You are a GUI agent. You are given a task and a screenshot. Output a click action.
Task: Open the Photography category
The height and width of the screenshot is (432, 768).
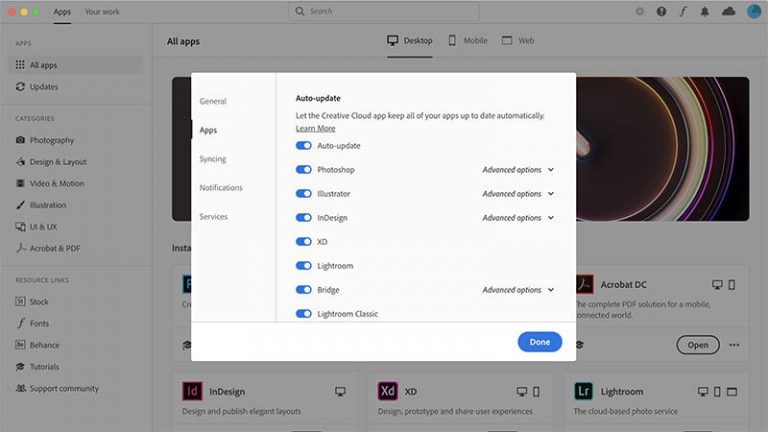pos(45,140)
